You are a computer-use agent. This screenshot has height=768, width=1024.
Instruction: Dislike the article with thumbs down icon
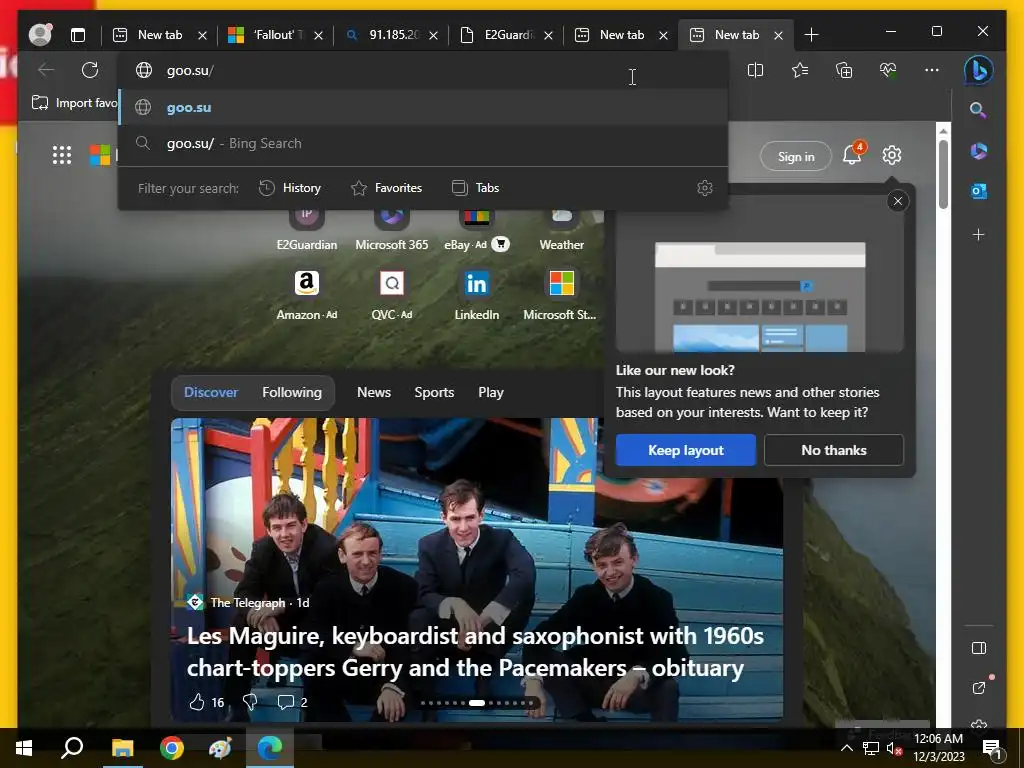[250, 702]
